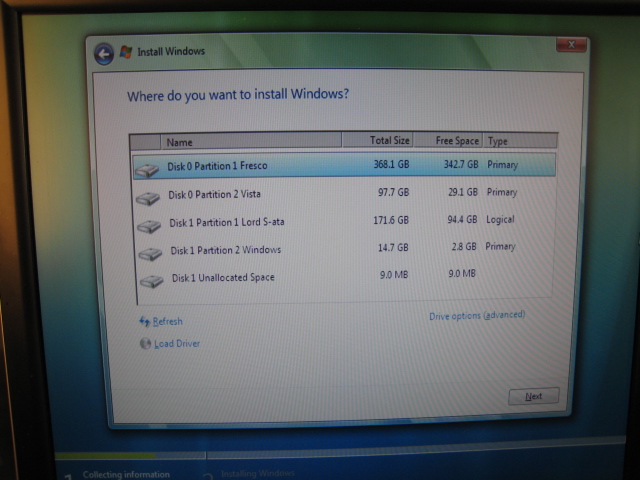Click the 94.4 GB free space value
Screen dimensions: 640x480
[x=462, y=220]
